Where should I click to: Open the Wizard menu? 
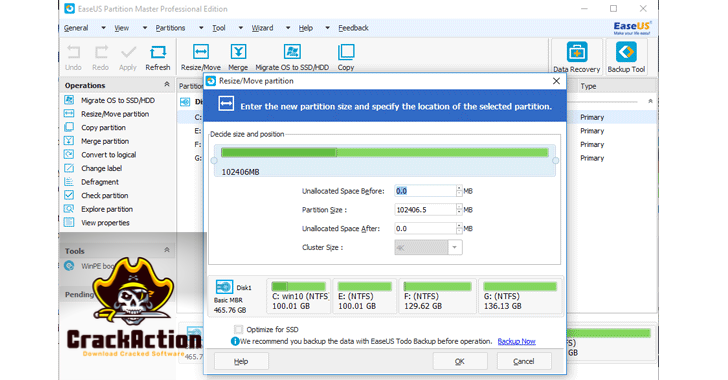(x=262, y=28)
